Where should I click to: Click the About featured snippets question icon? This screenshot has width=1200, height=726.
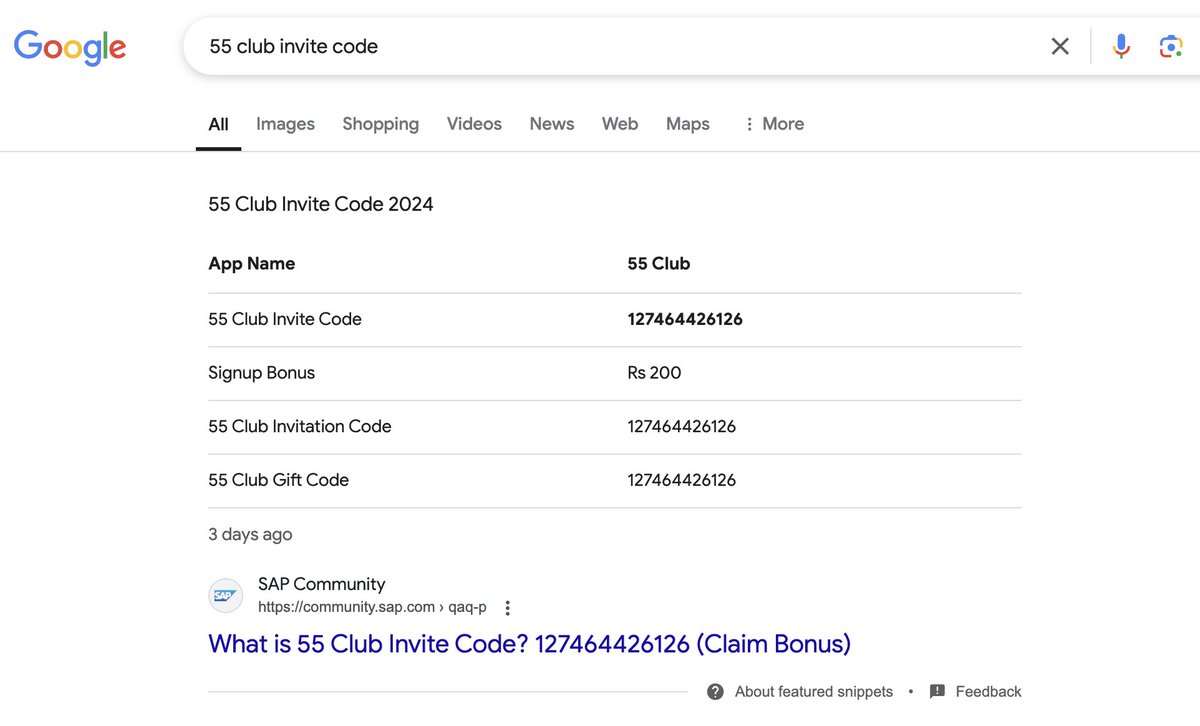click(x=715, y=692)
